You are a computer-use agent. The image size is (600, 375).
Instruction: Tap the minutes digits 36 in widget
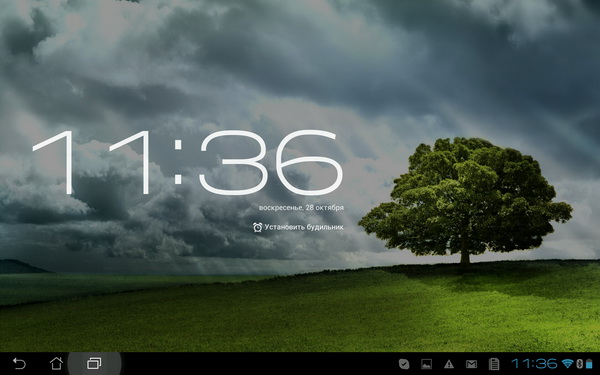(271, 162)
